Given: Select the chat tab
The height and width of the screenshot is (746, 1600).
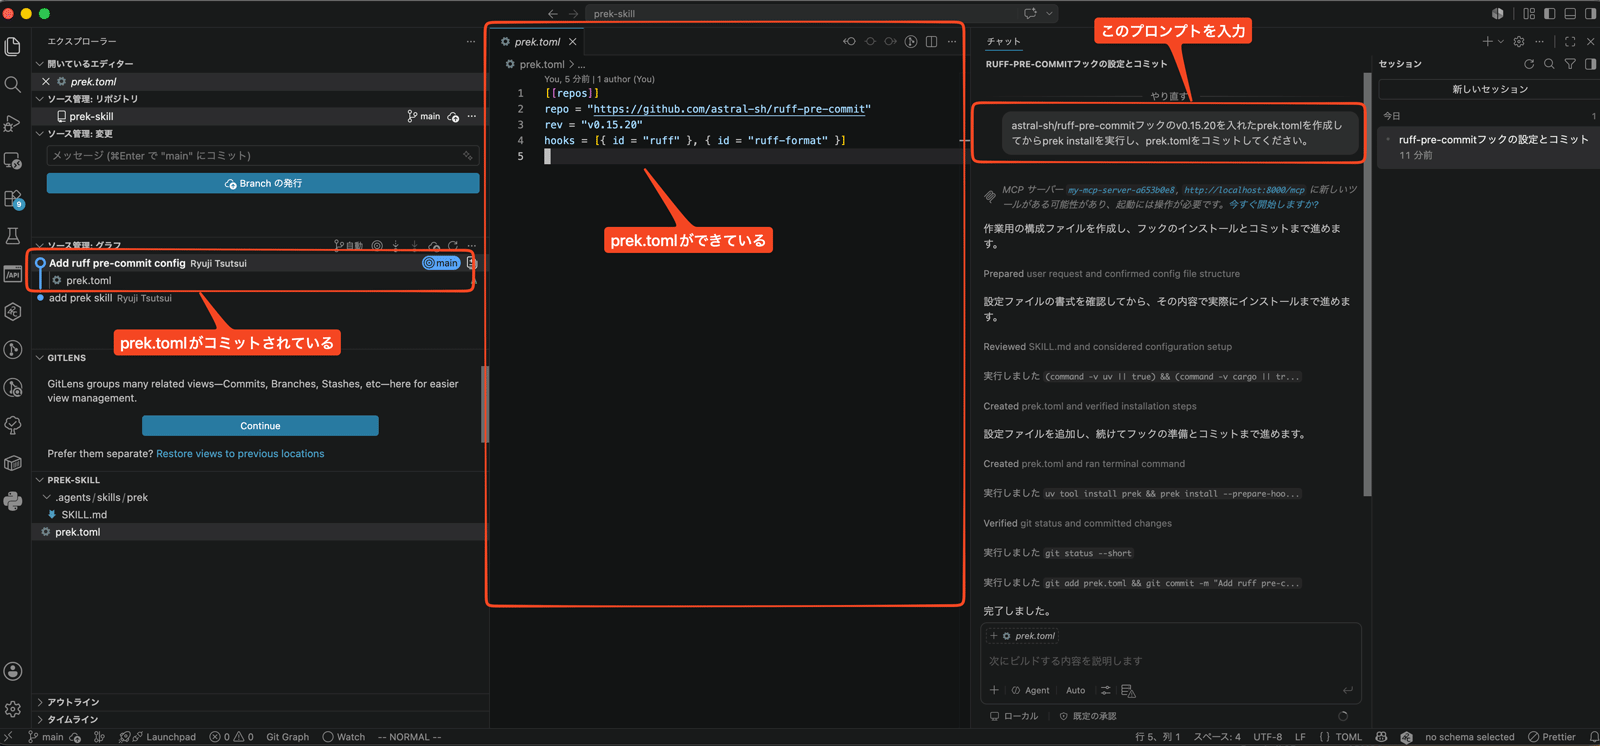Looking at the screenshot, I should pyautogui.click(x=1003, y=42).
